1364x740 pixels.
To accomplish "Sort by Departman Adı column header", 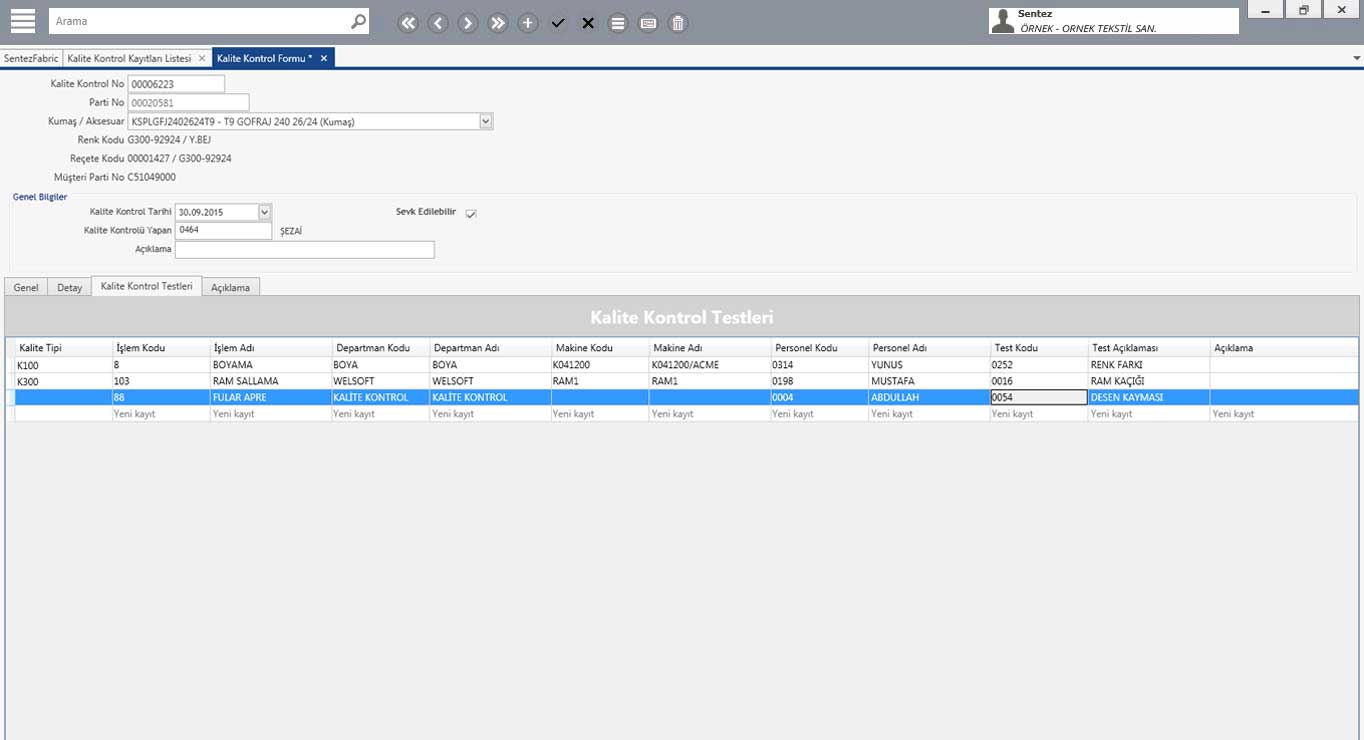I will coord(490,348).
